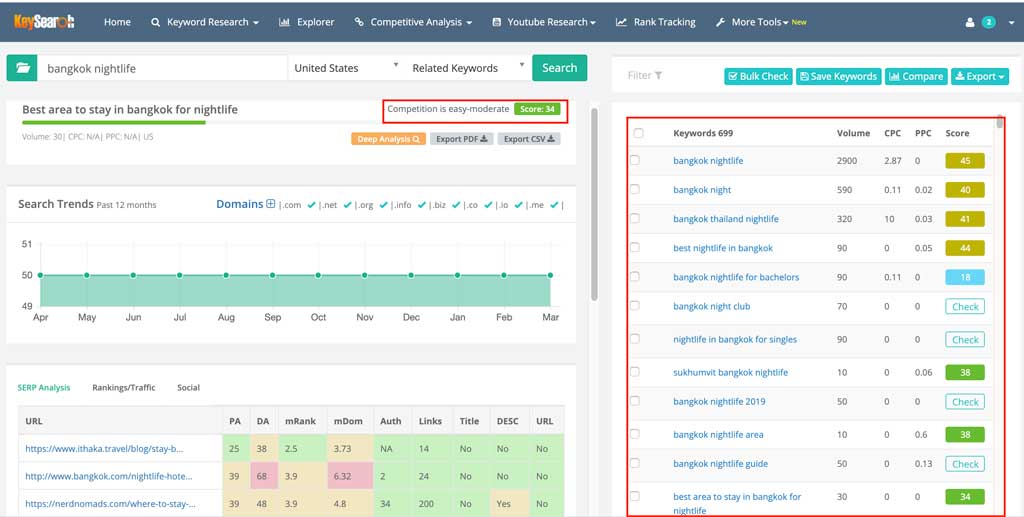Click the yellow score 45 badge
Image resolution: width=1024 pixels, height=517 pixels.
[965, 161]
